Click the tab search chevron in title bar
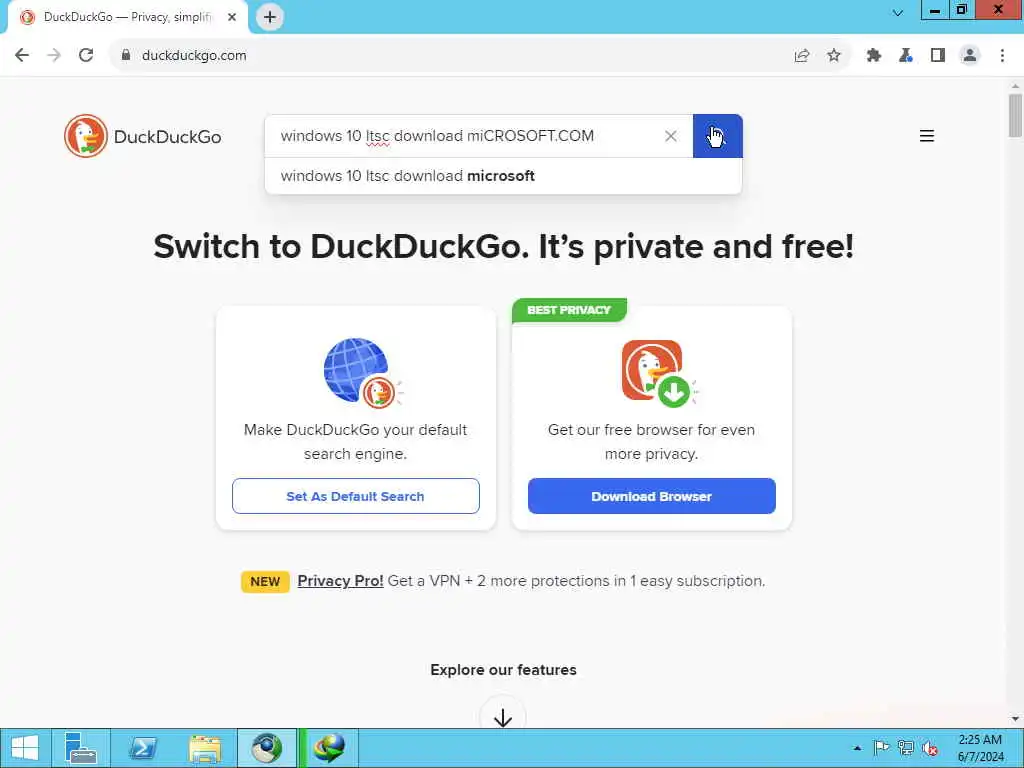The height and width of the screenshot is (768, 1024). 898,12
